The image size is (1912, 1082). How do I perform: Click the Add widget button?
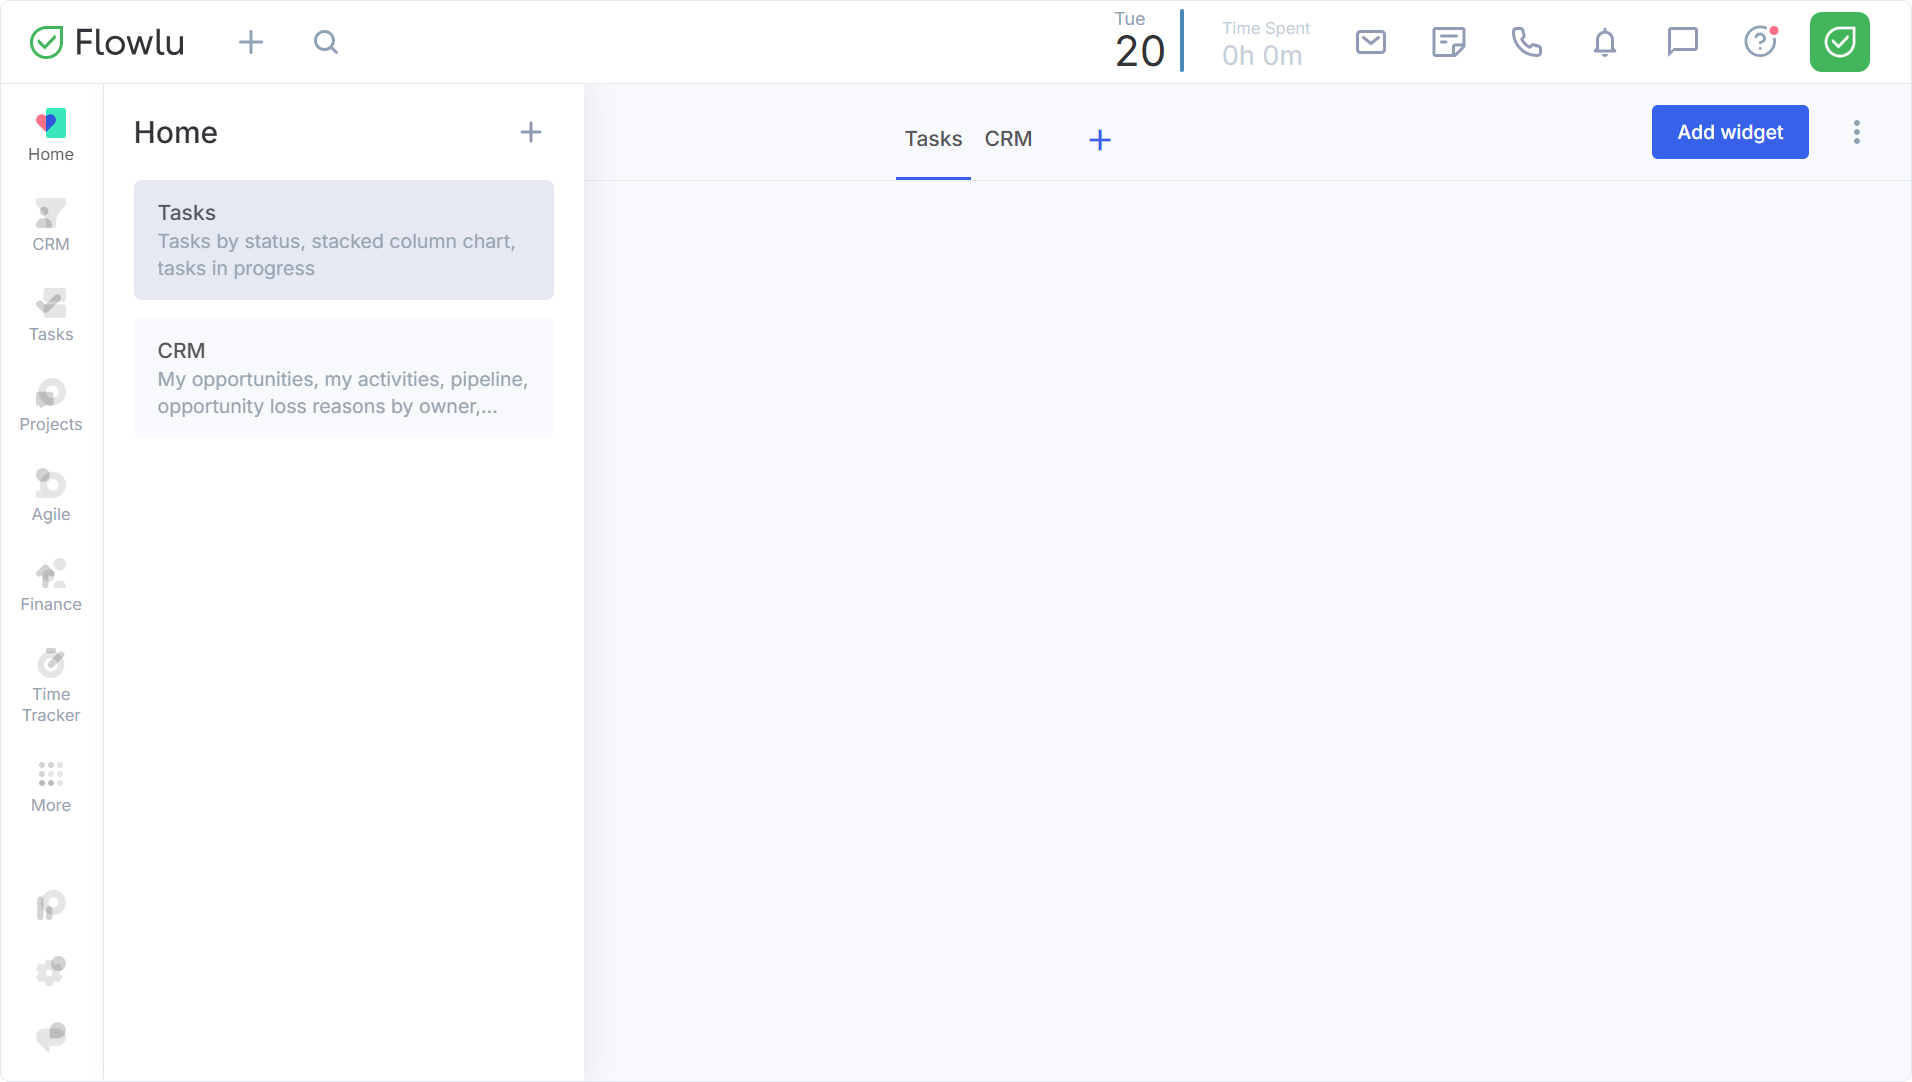click(x=1729, y=132)
